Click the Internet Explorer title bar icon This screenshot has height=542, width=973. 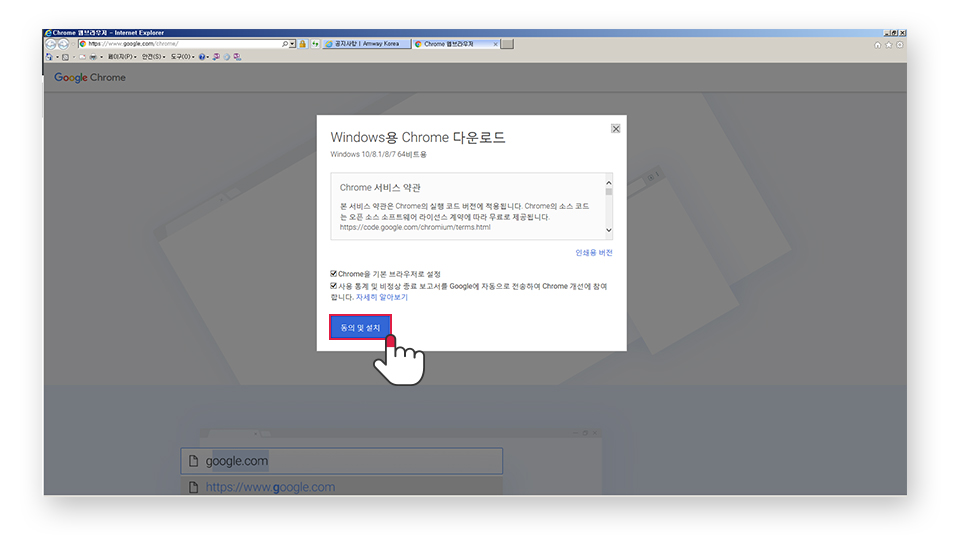pos(48,32)
